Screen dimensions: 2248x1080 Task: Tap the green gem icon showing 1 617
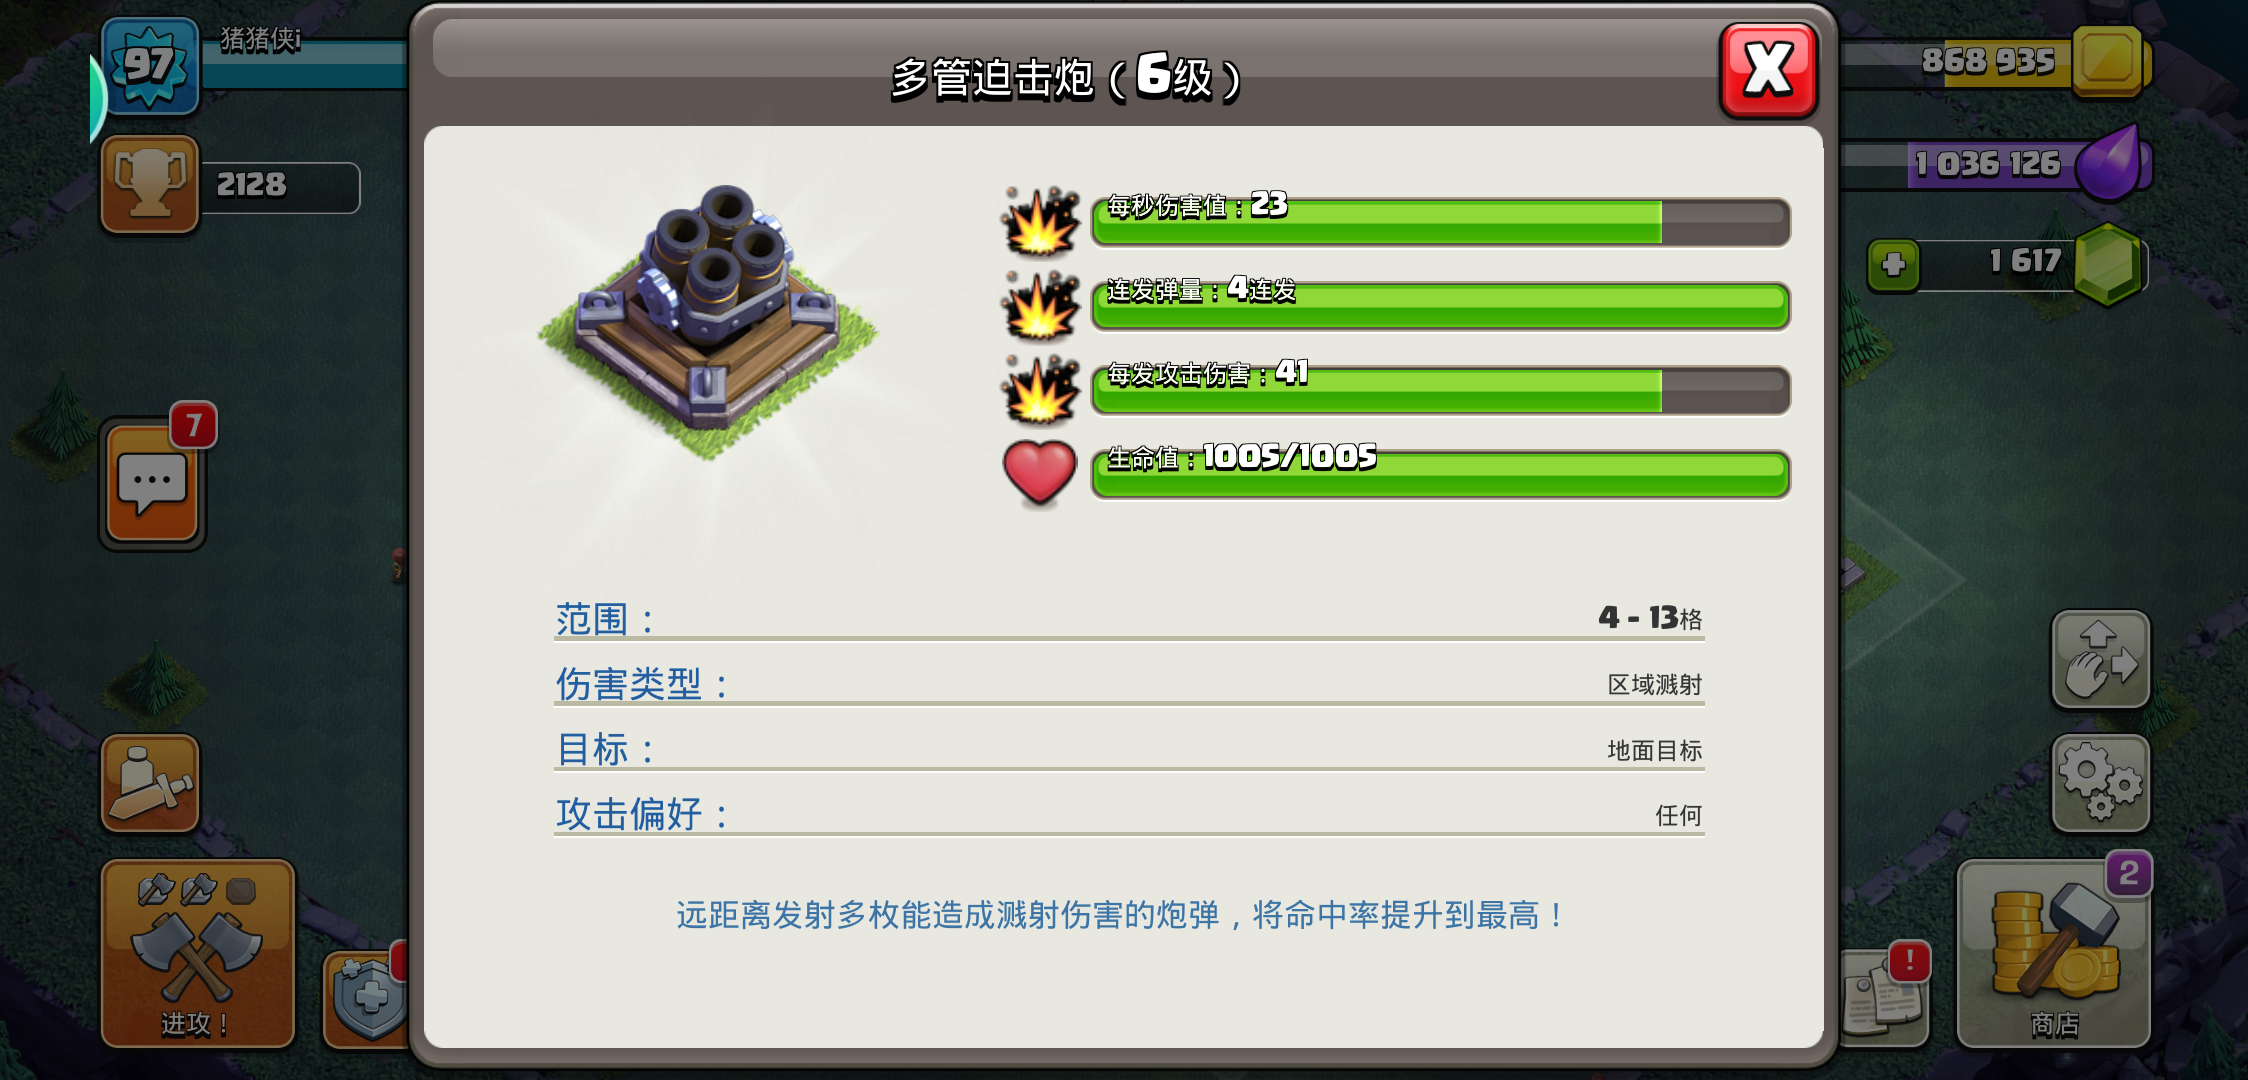click(2108, 265)
